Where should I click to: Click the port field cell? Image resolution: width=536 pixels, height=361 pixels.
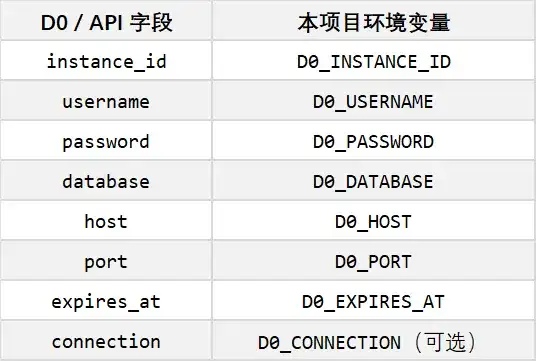point(106,260)
